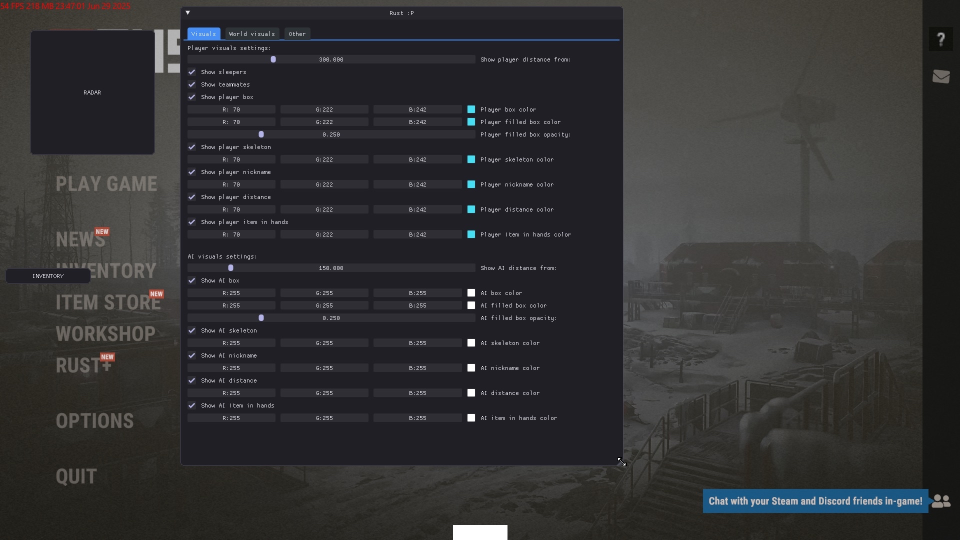Viewport: 960px width, 540px height.
Task: Open Player nickname color swatch
Action: pyautogui.click(x=471, y=184)
